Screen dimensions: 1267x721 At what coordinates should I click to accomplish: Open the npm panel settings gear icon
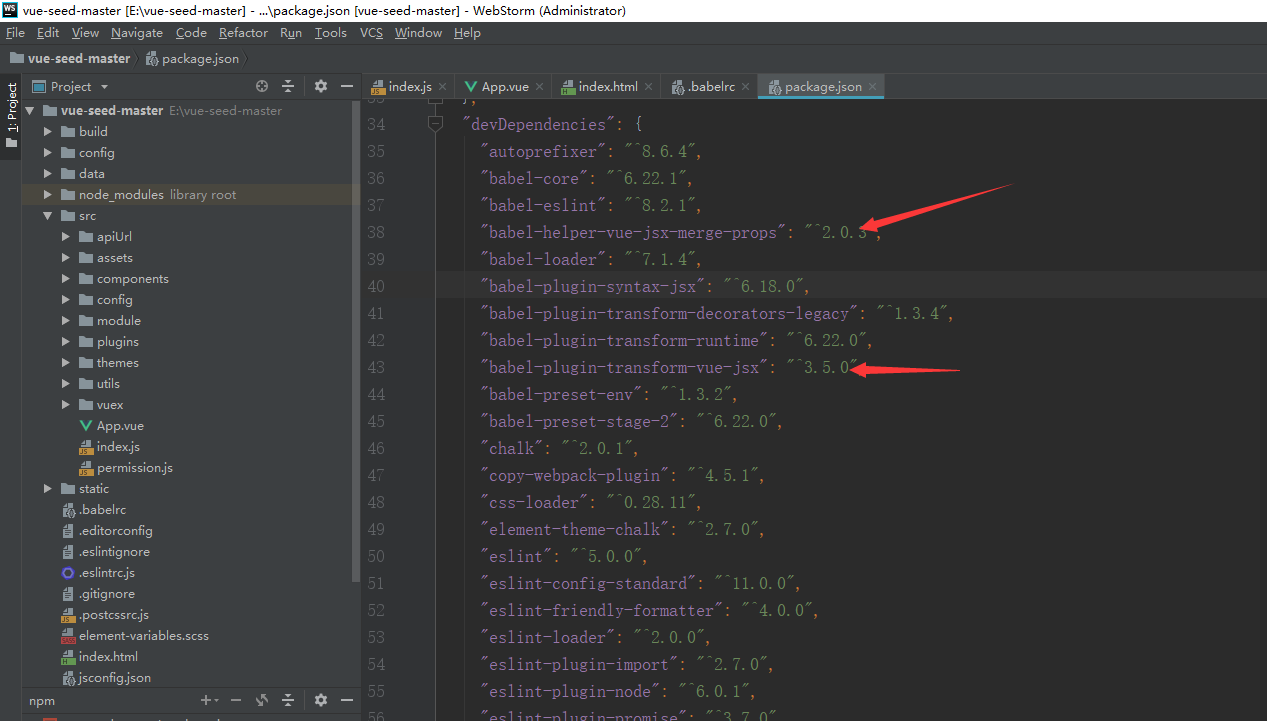tap(320, 700)
